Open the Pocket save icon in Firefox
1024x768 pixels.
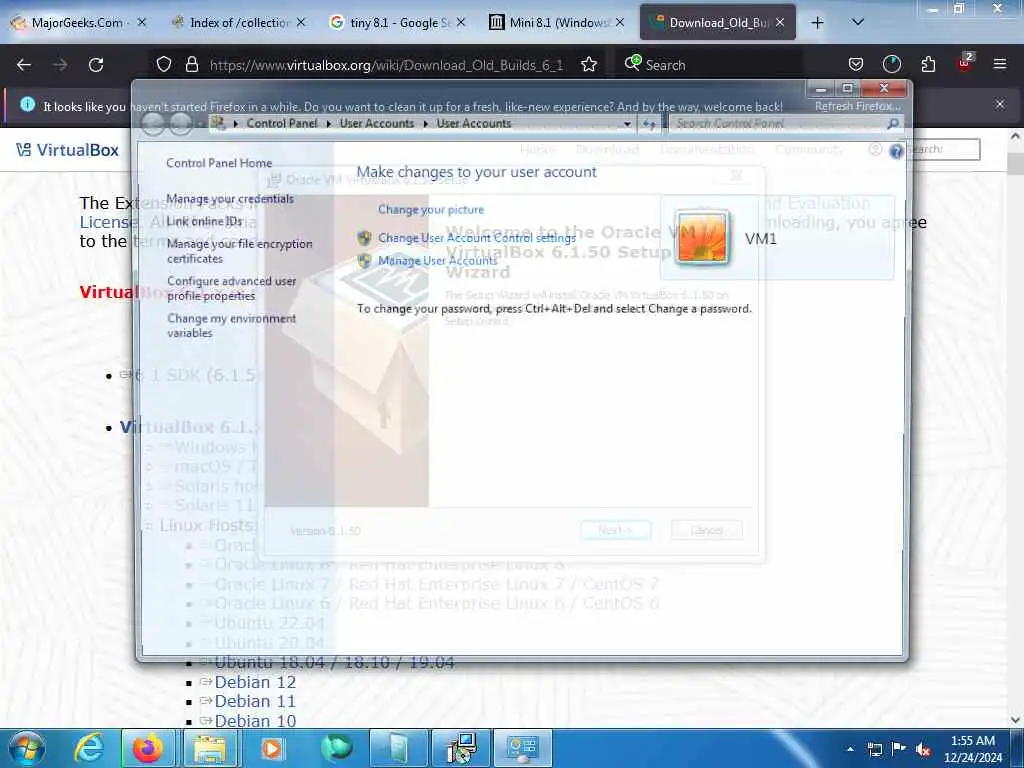[856, 65]
